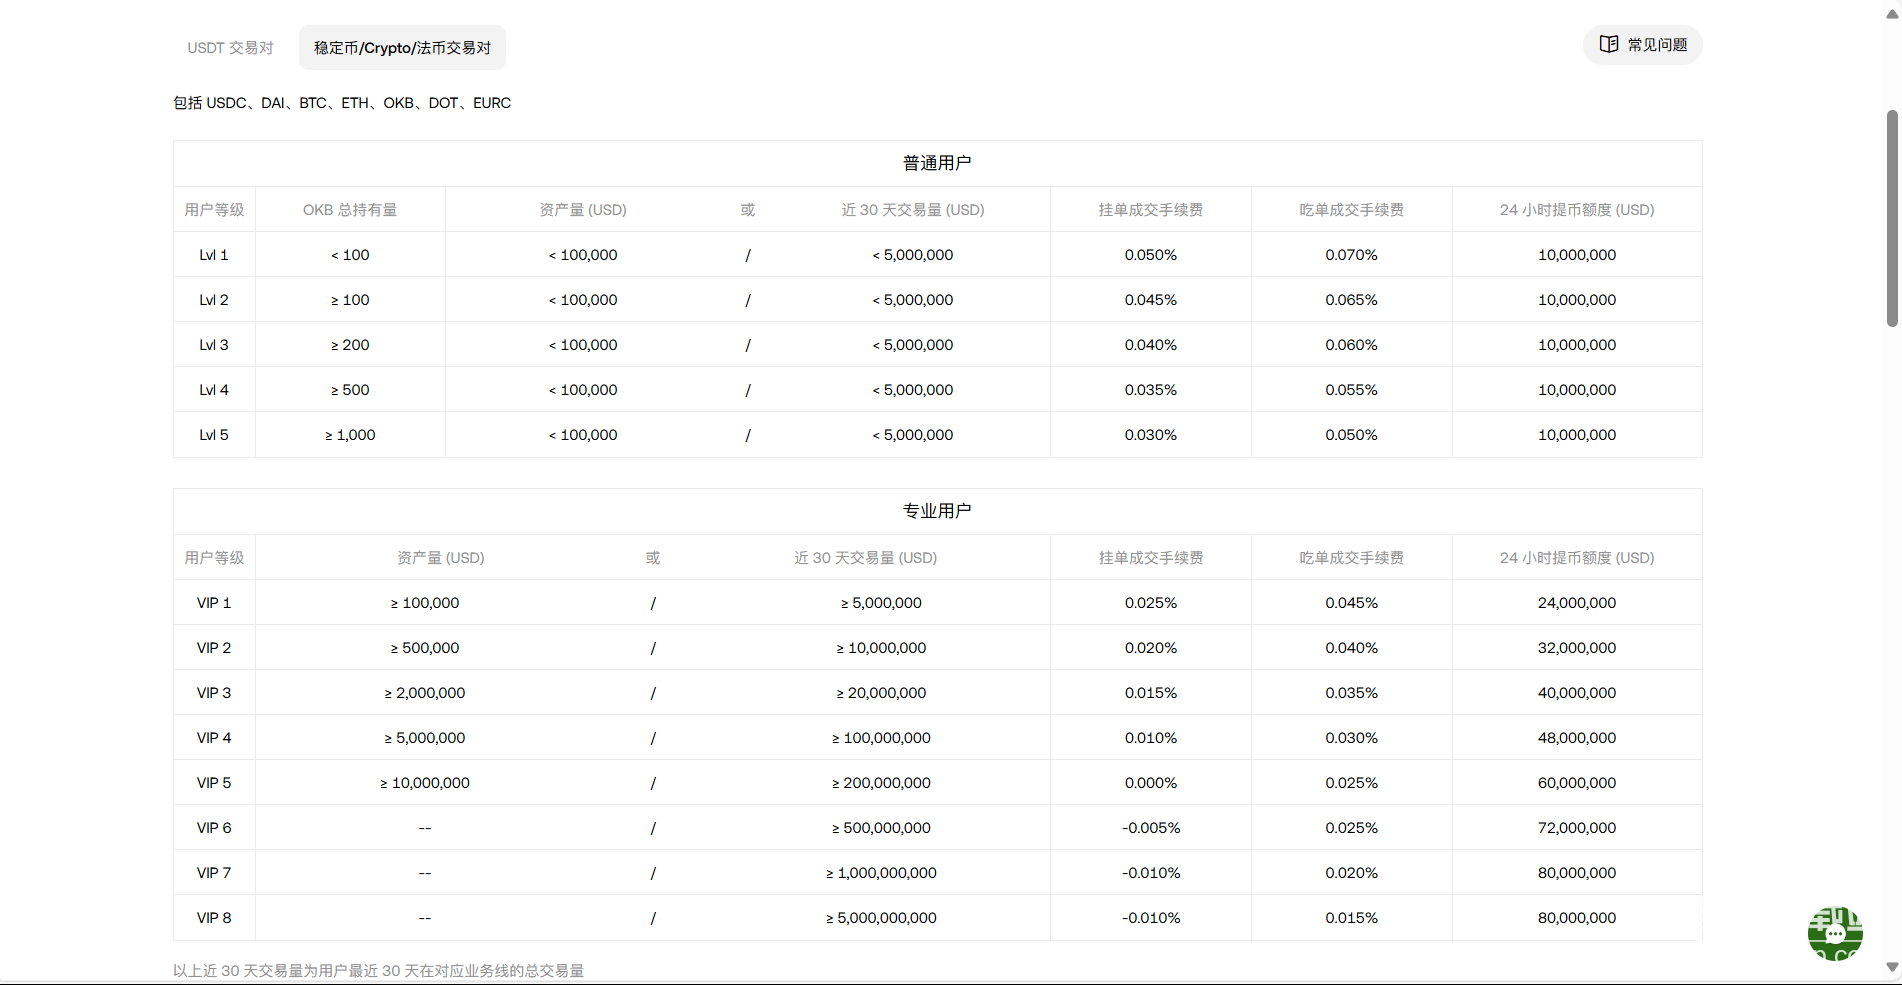Click the '≥ 1,000' OKB holding cell
Screen dimensions: 1902x985
click(350, 435)
